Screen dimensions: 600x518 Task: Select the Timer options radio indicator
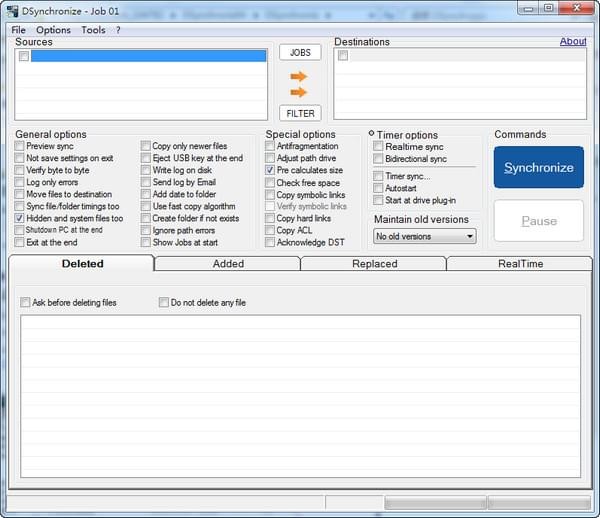(x=371, y=134)
